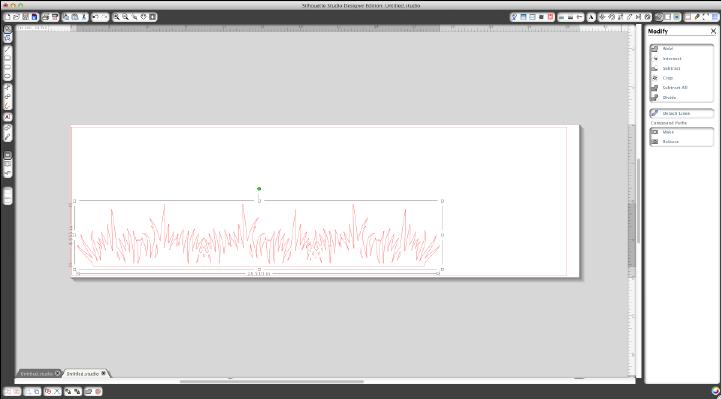This screenshot has width=721, height=399.
Task: Click the Zoom In magnifier icon
Action: [117, 17]
